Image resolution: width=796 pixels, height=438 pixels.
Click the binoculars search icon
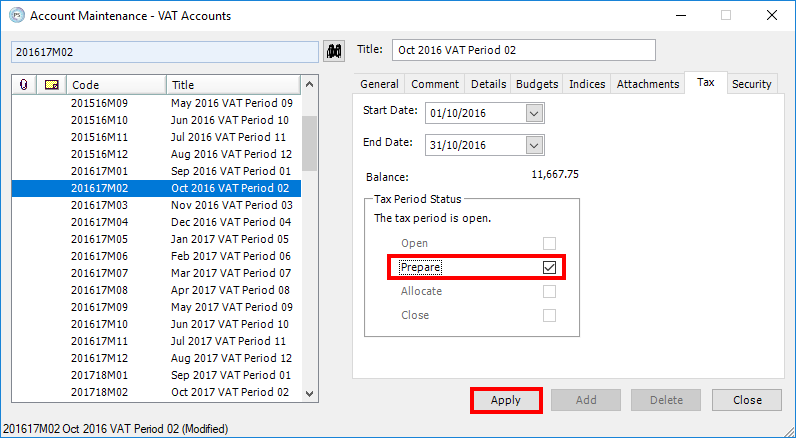[335, 51]
